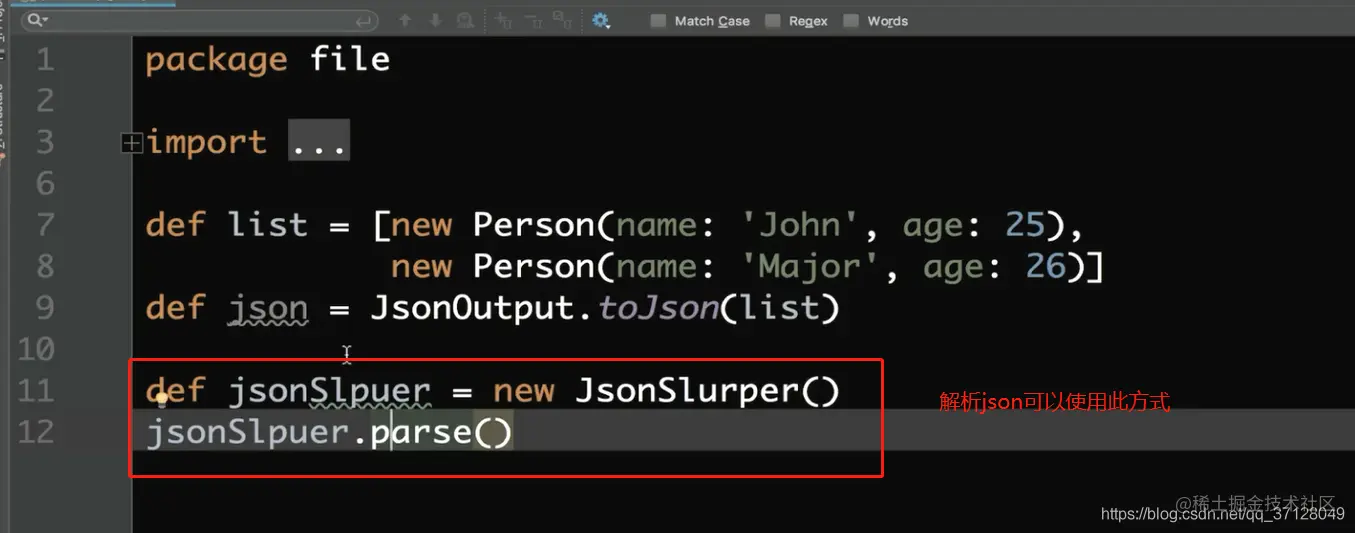This screenshot has height=533, width=1355.
Task: Click line number 9 in the gutter
Action: pyautogui.click(x=45, y=307)
